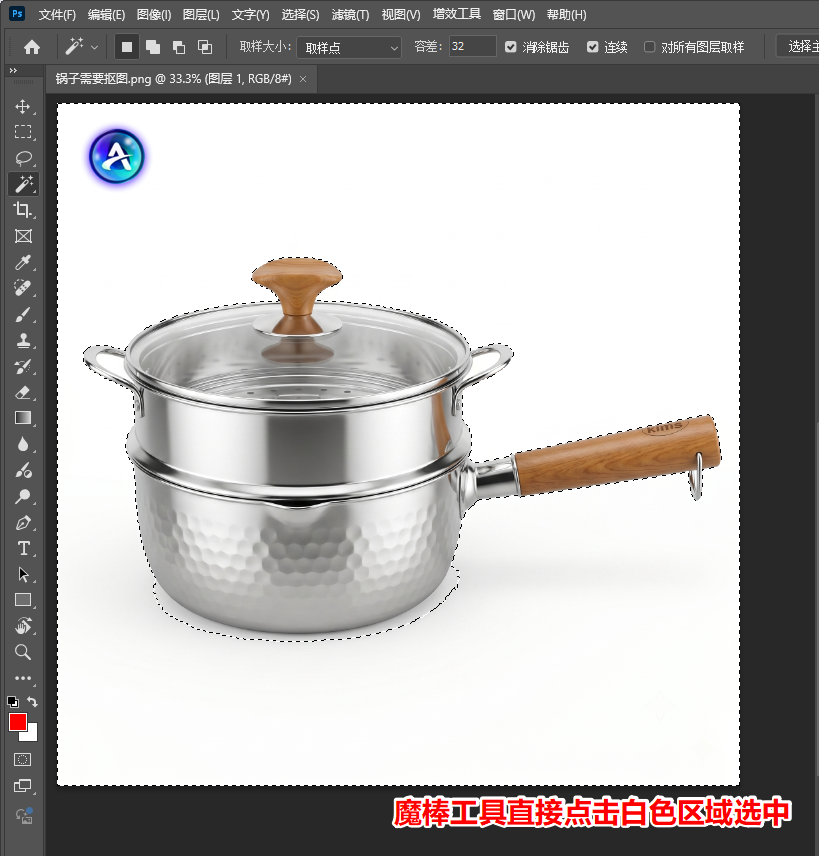Click the generative AI tool at toolbox bottom
The image size is (819, 856).
23,816
